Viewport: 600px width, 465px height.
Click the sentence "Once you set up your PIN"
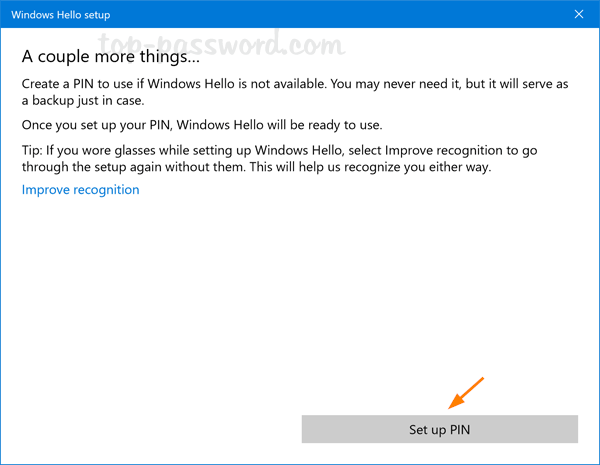pos(108,125)
